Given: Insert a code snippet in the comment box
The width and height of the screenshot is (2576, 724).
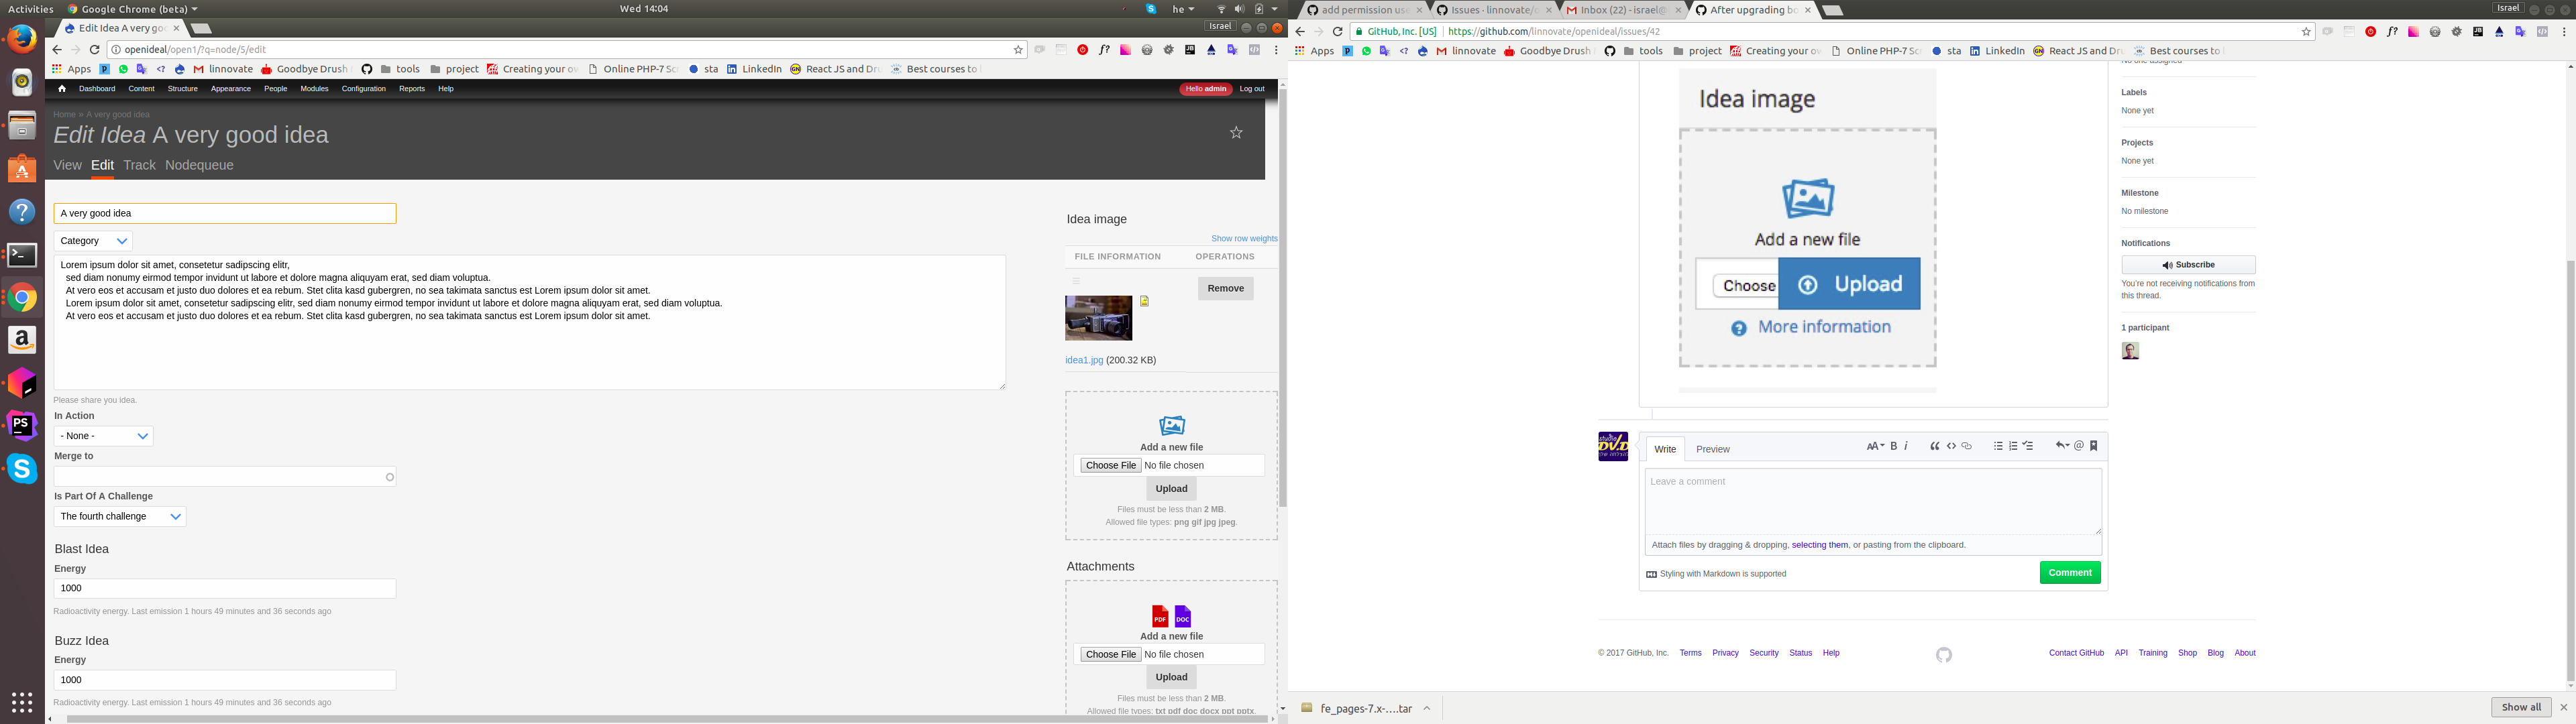Looking at the screenshot, I should [1951, 446].
